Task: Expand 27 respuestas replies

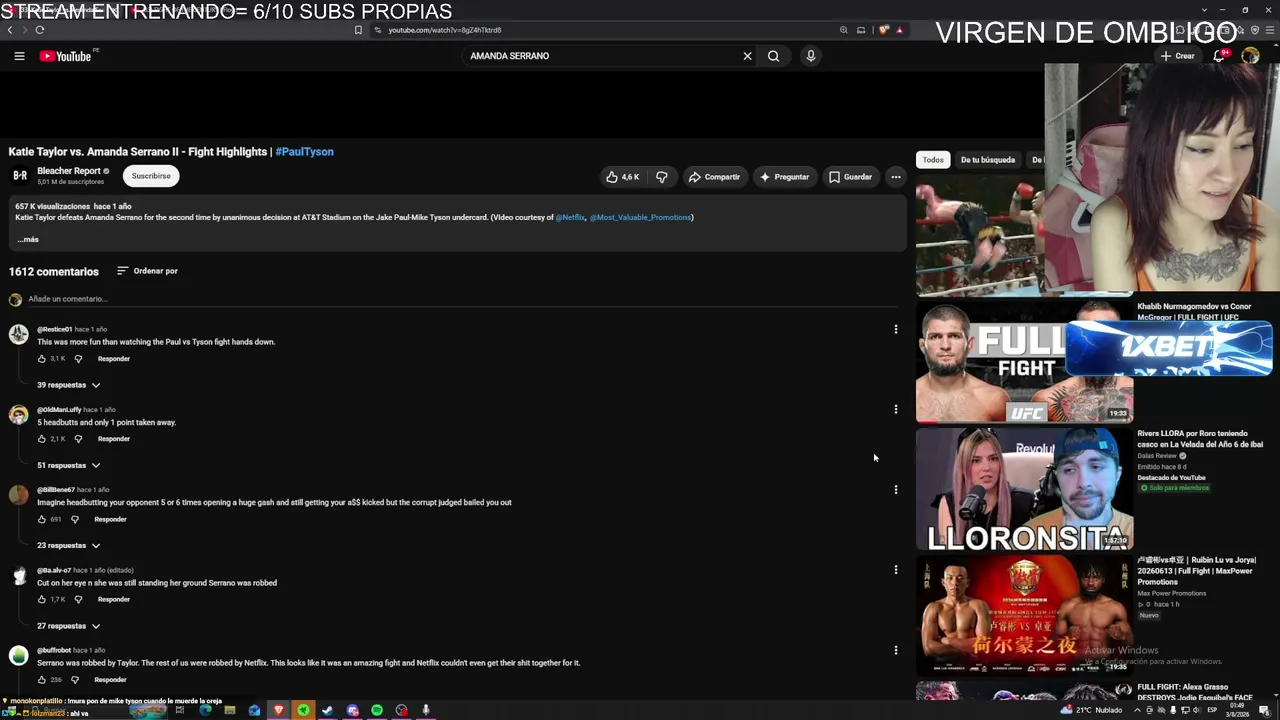Action: [x=69, y=626]
